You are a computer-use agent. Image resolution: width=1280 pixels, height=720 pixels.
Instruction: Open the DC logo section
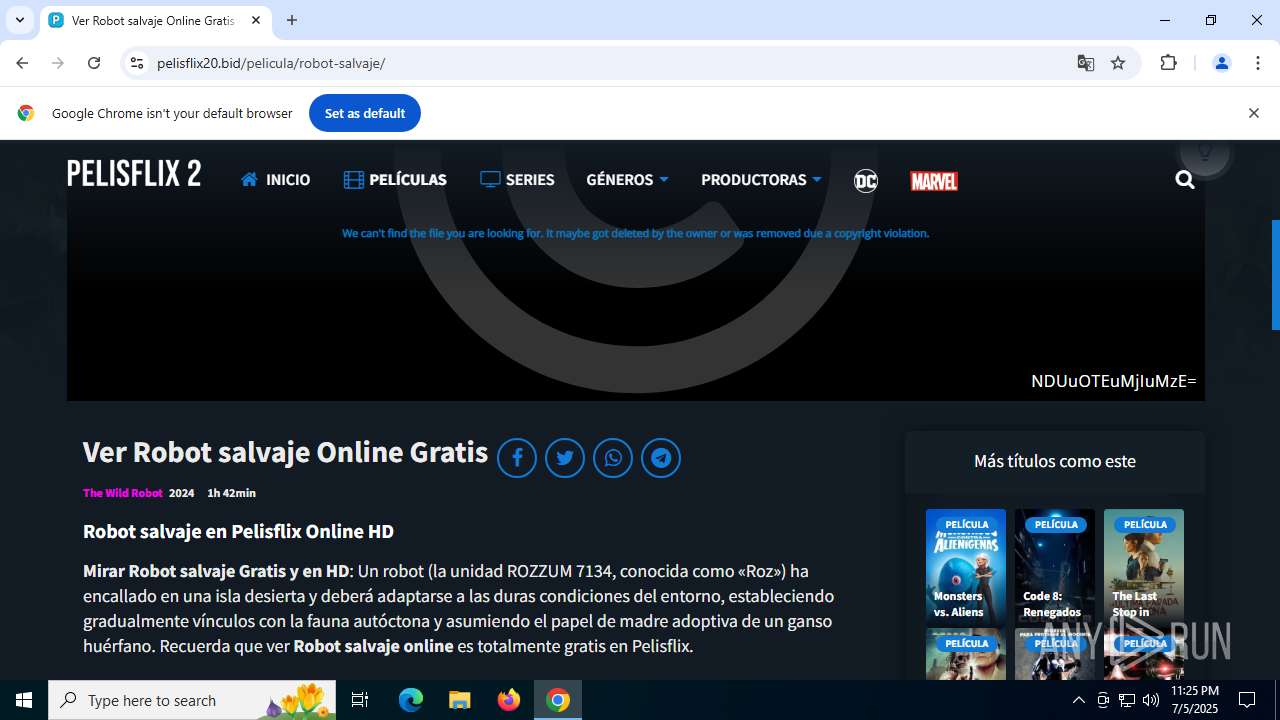pos(866,181)
